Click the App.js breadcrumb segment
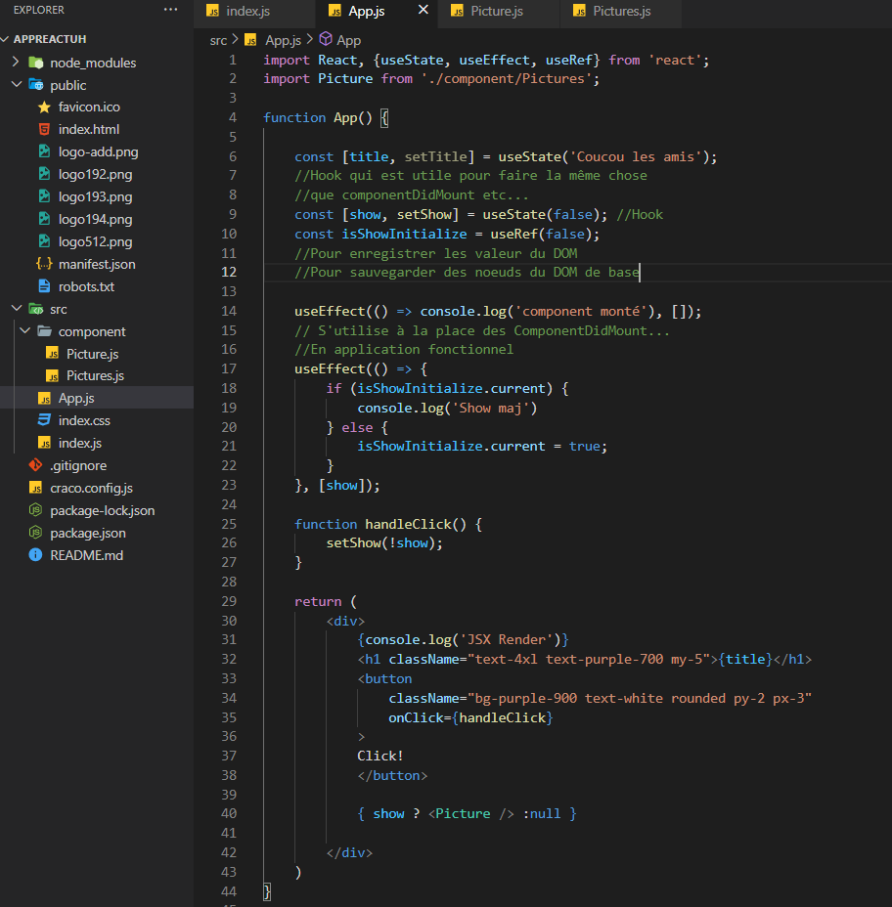Viewport: 892px width, 907px height. pyautogui.click(x=283, y=40)
